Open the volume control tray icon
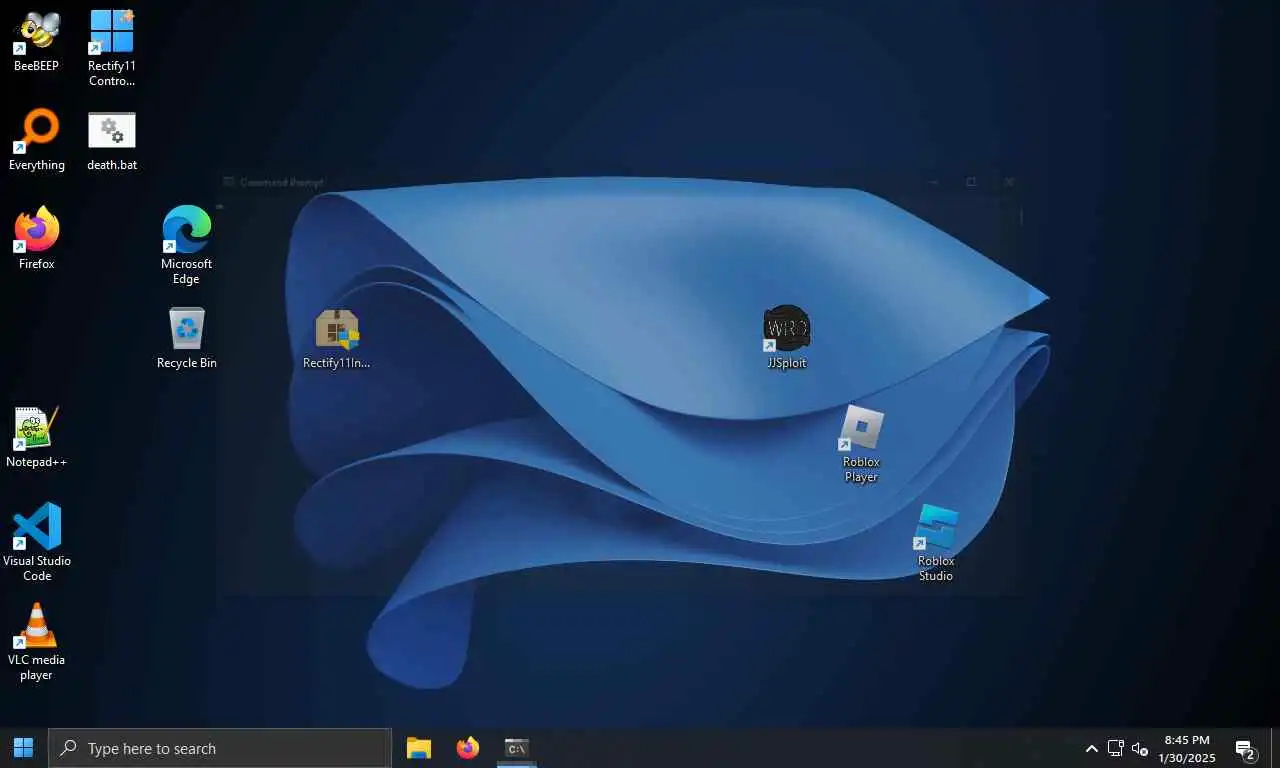 pos(1140,748)
